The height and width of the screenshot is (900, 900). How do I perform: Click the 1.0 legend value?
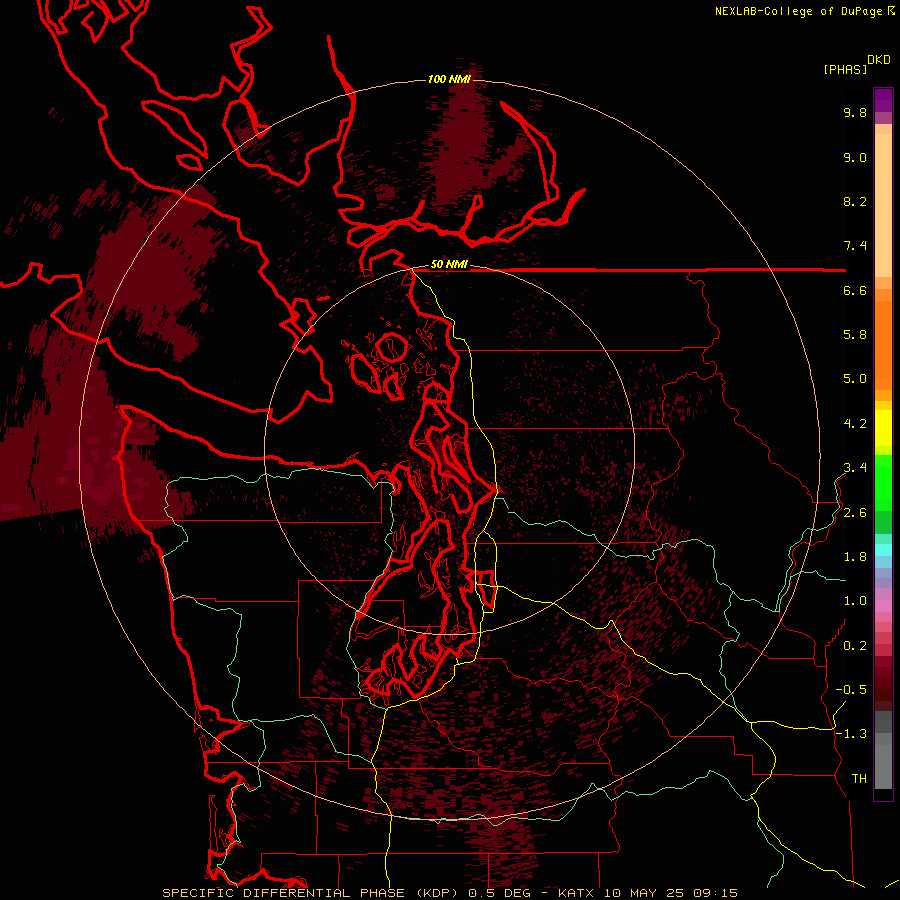(x=855, y=601)
